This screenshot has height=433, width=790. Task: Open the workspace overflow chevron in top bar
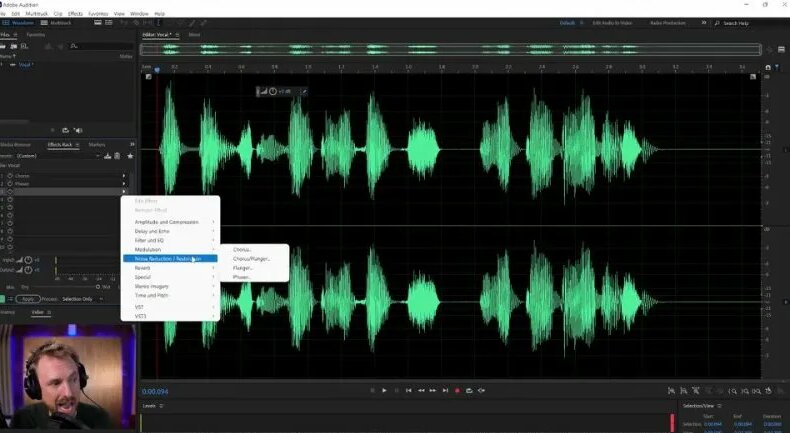point(703,23)
